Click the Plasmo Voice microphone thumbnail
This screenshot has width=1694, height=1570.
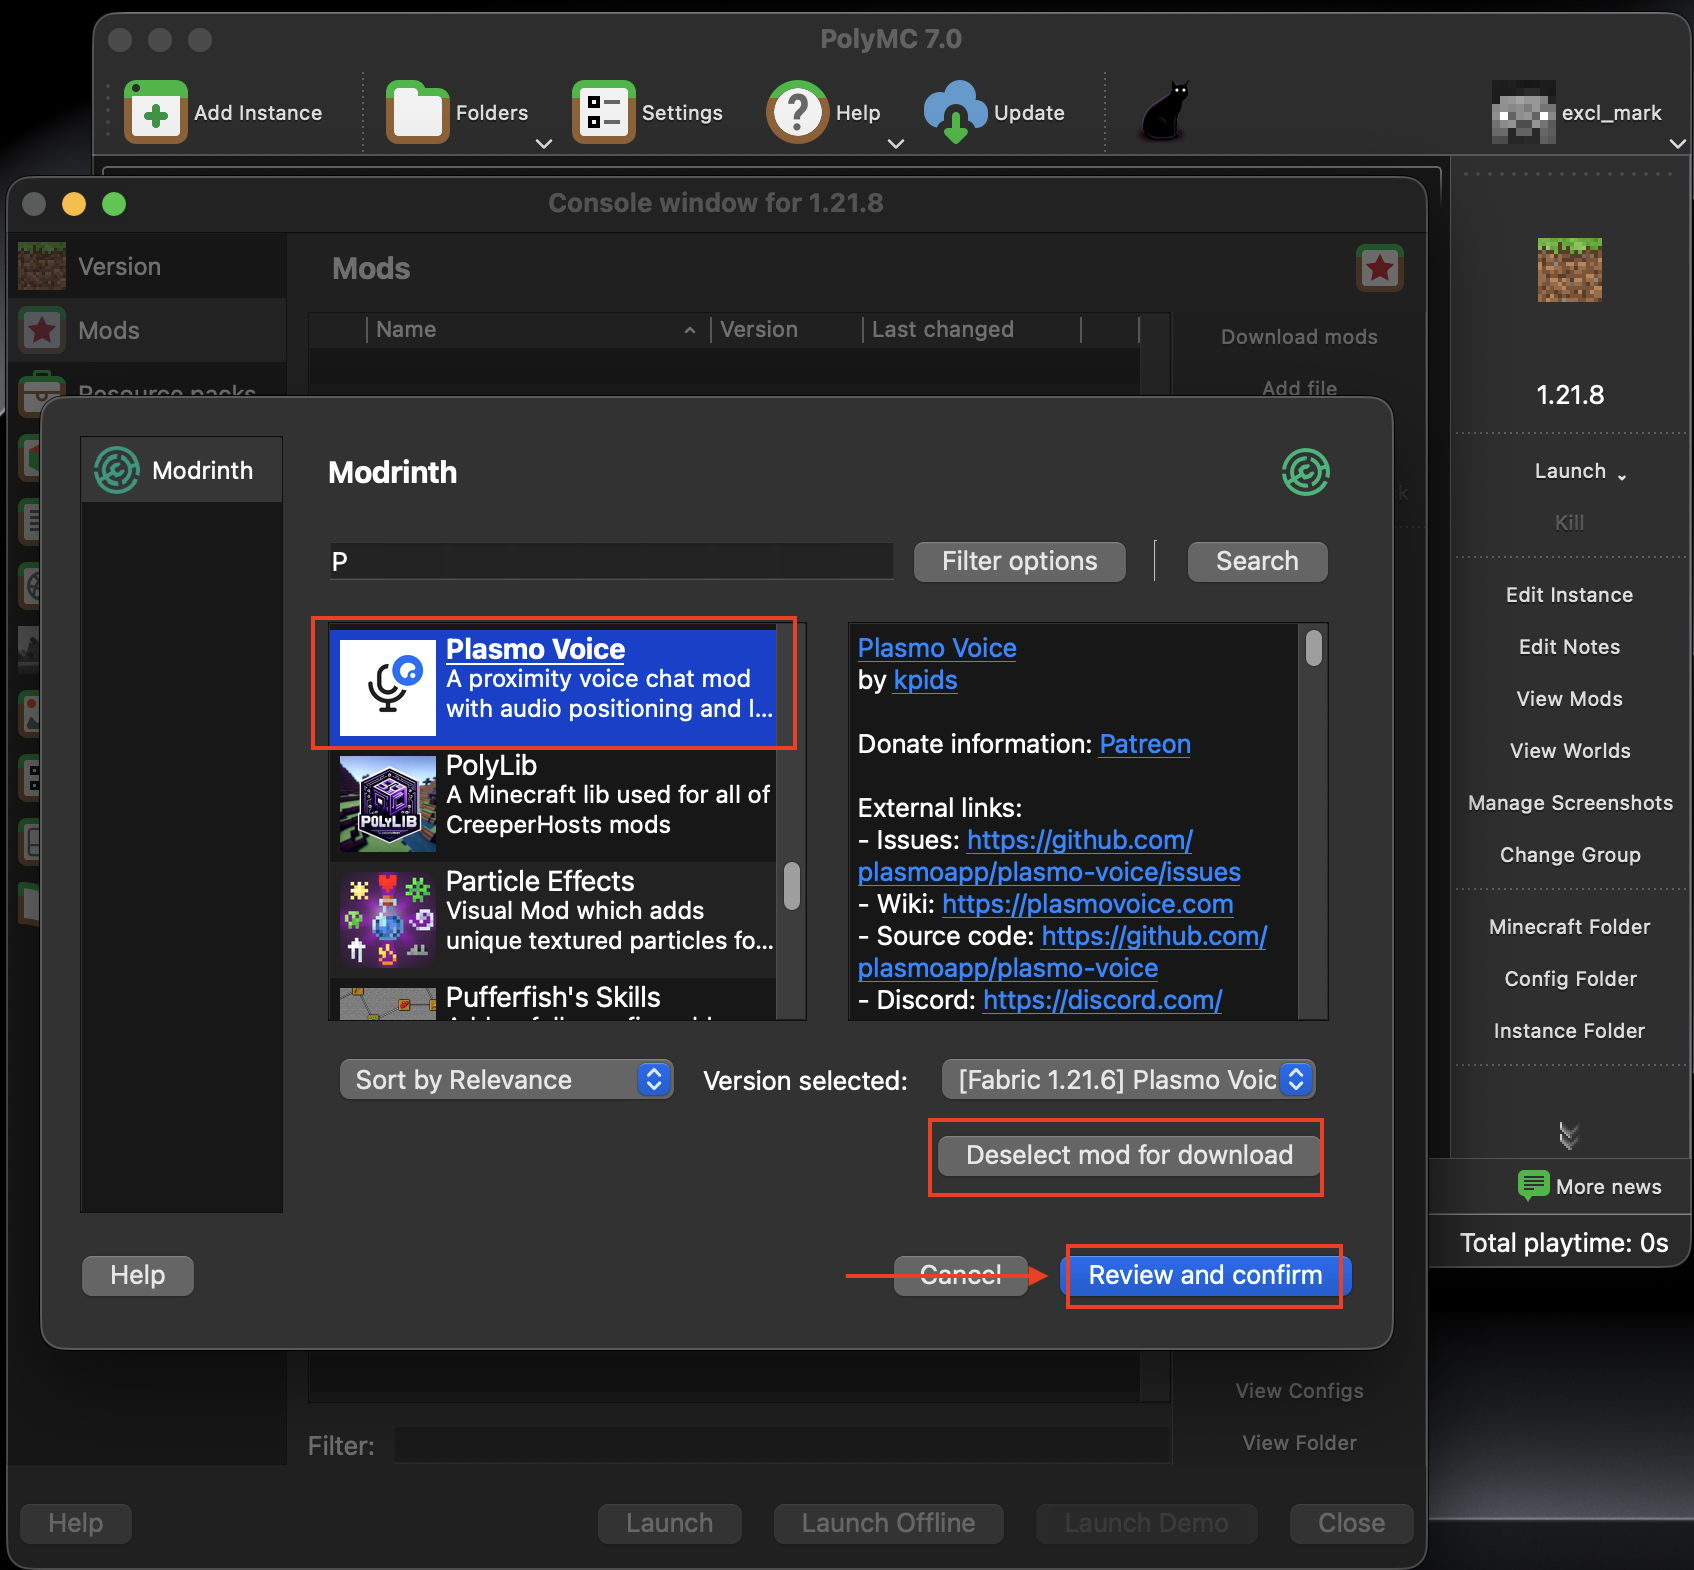pyautogui.click(x=388, y=688)
